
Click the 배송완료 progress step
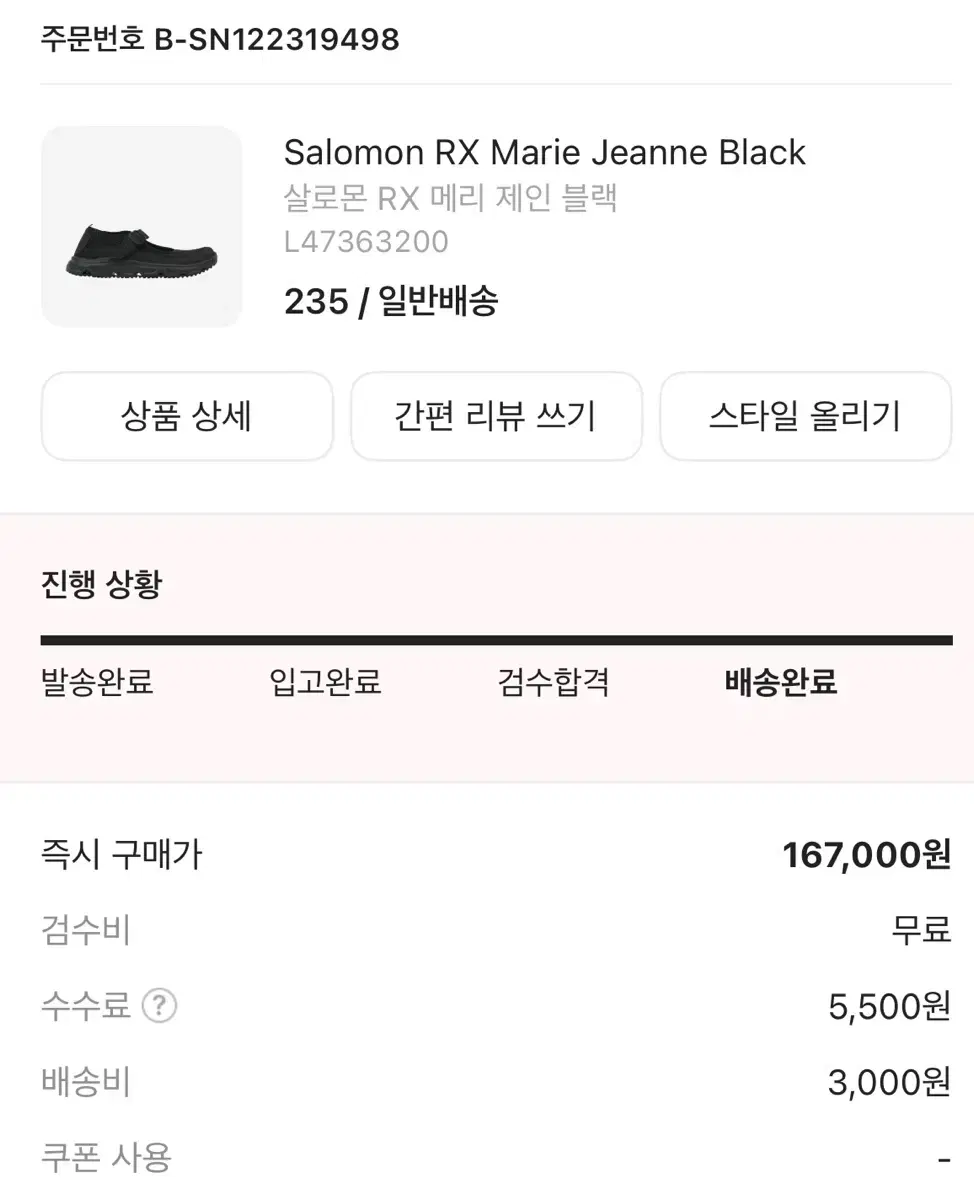(781, 683)
